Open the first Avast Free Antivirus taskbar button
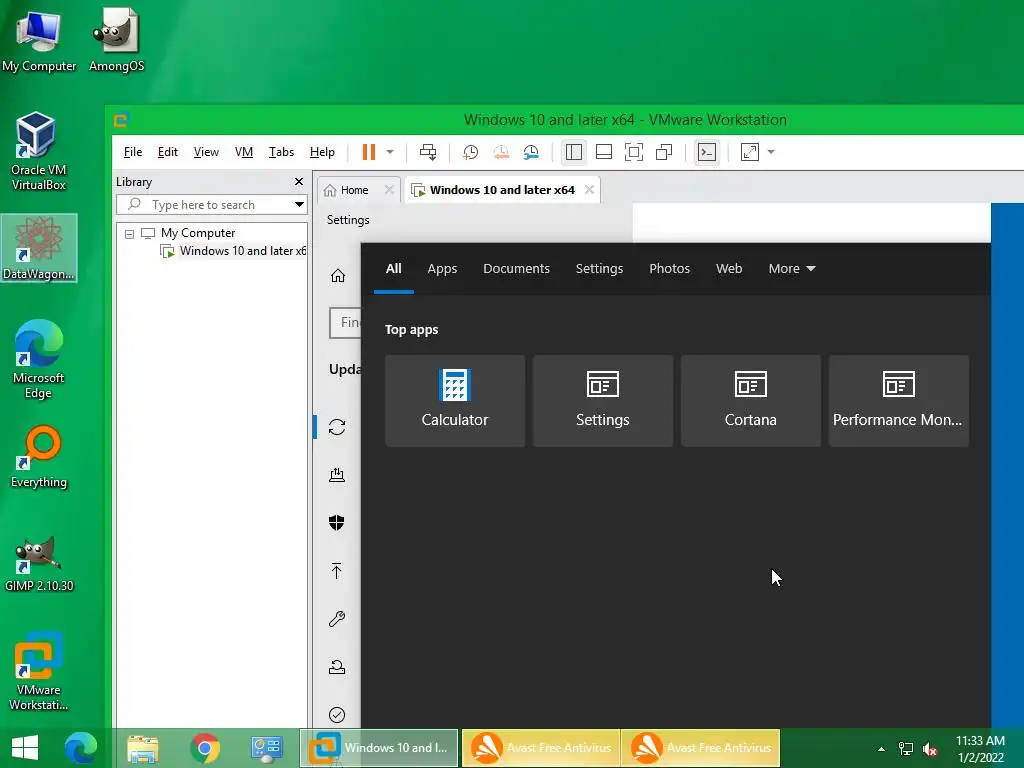Screen dimensions: 1024x768 tap(541, 748)
